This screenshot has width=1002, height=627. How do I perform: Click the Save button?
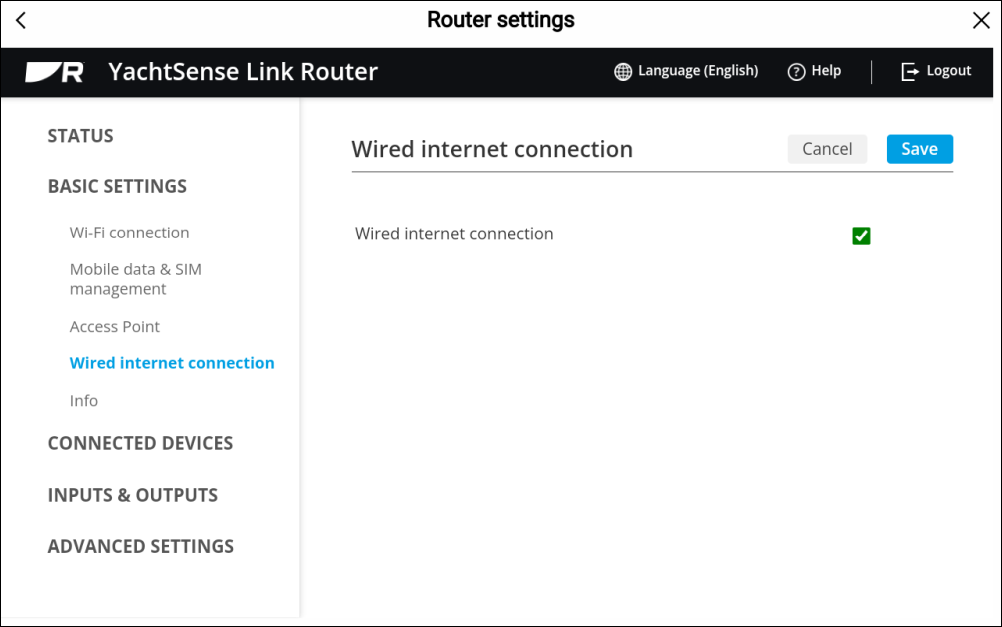tap(920, 149)
